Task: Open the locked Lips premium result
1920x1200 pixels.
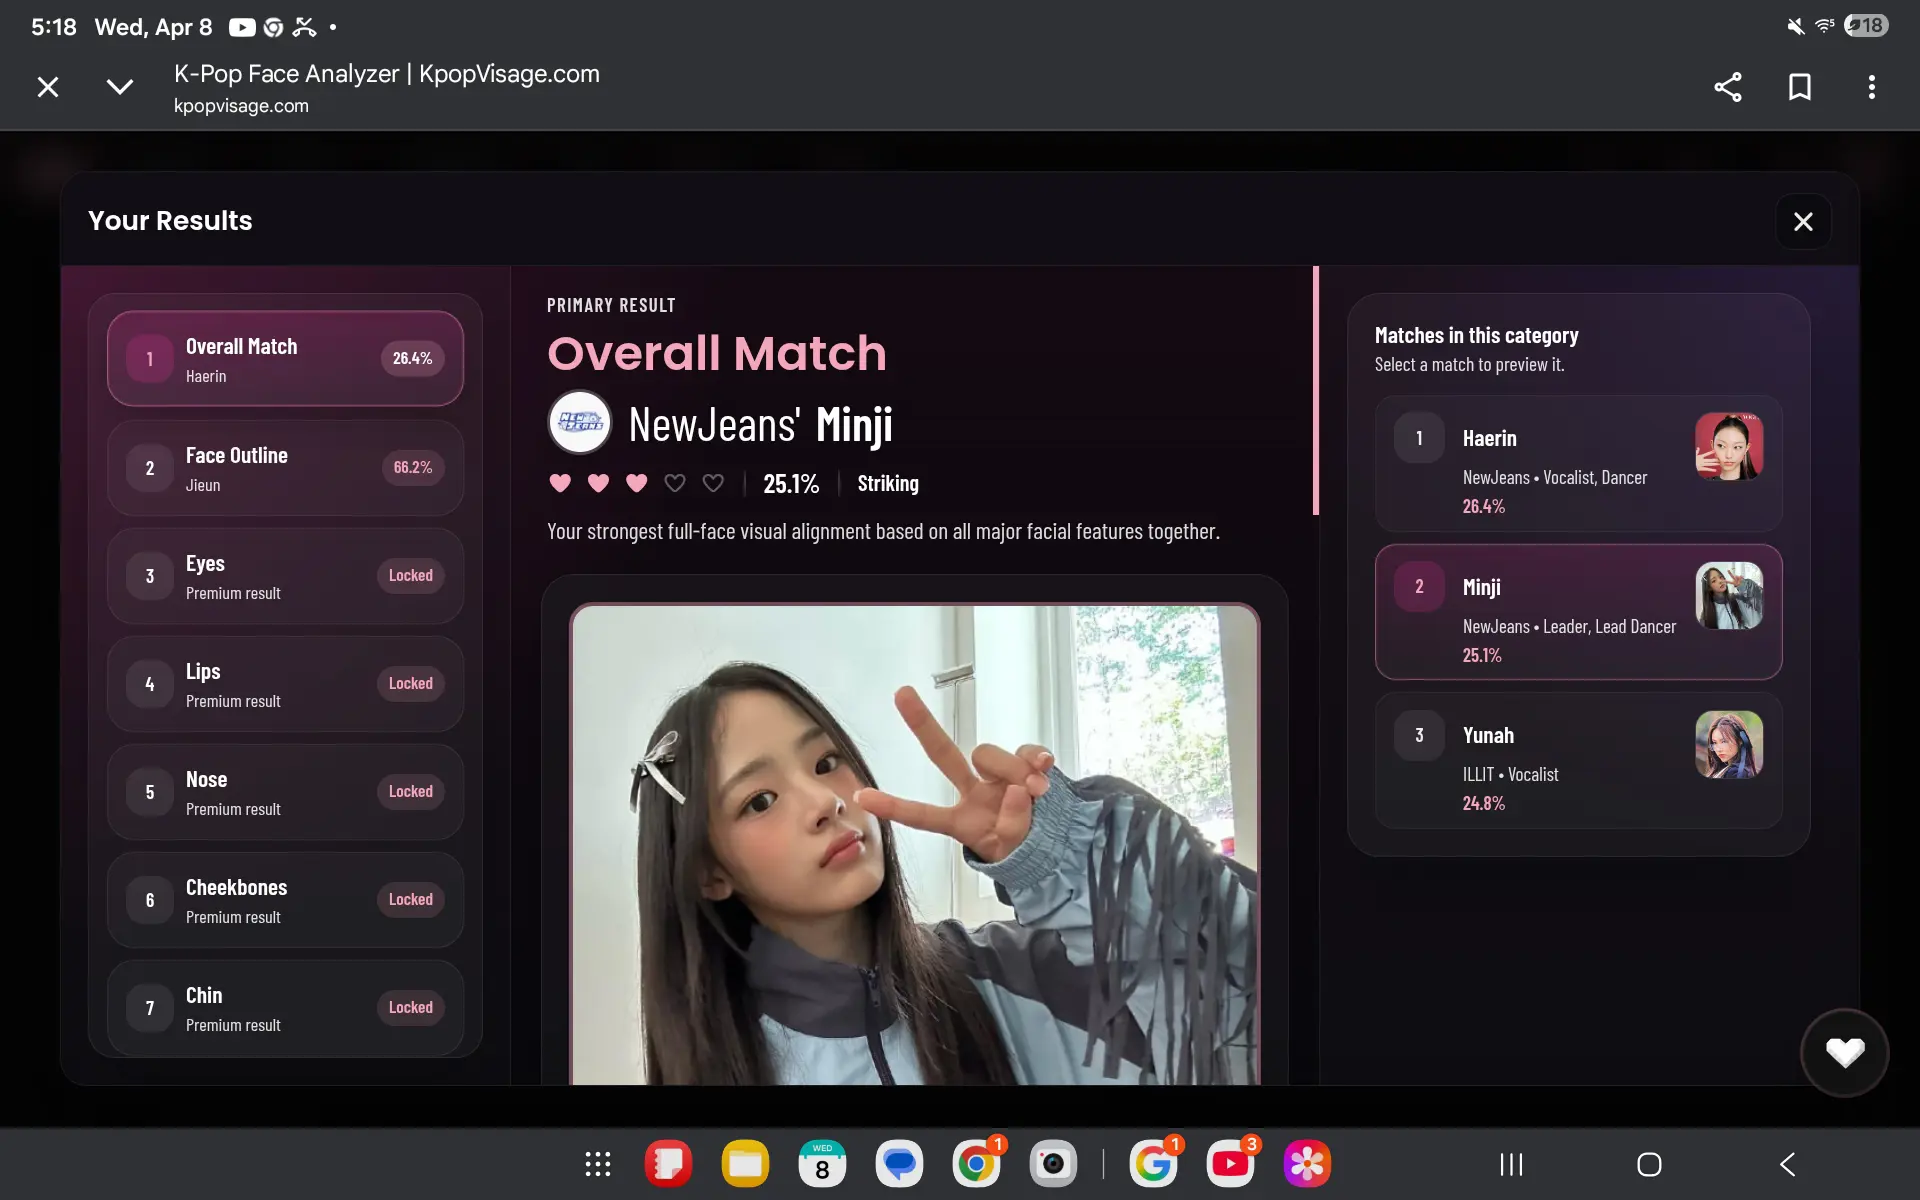Action: point(285,684)
